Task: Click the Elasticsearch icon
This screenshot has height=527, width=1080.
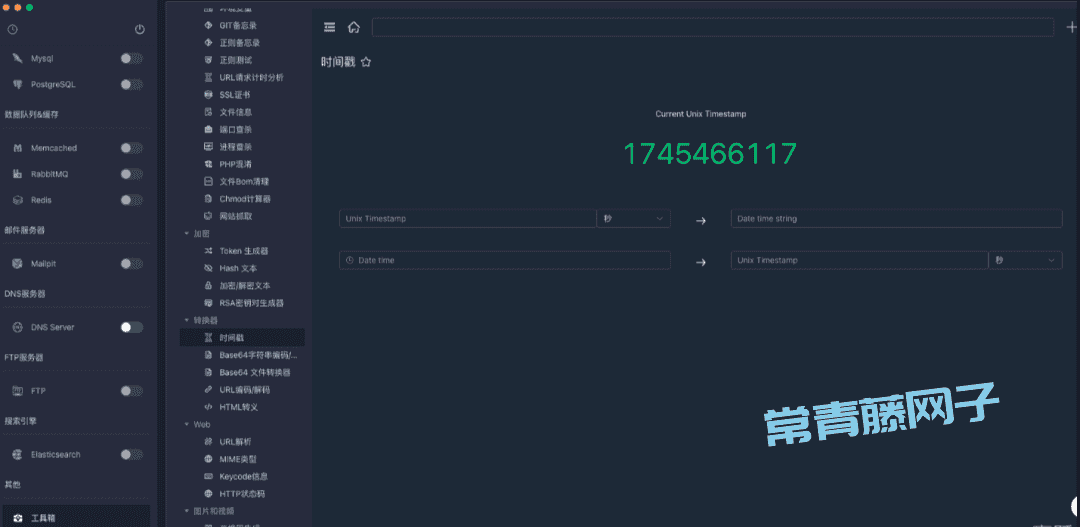Action: pos(18,455)
